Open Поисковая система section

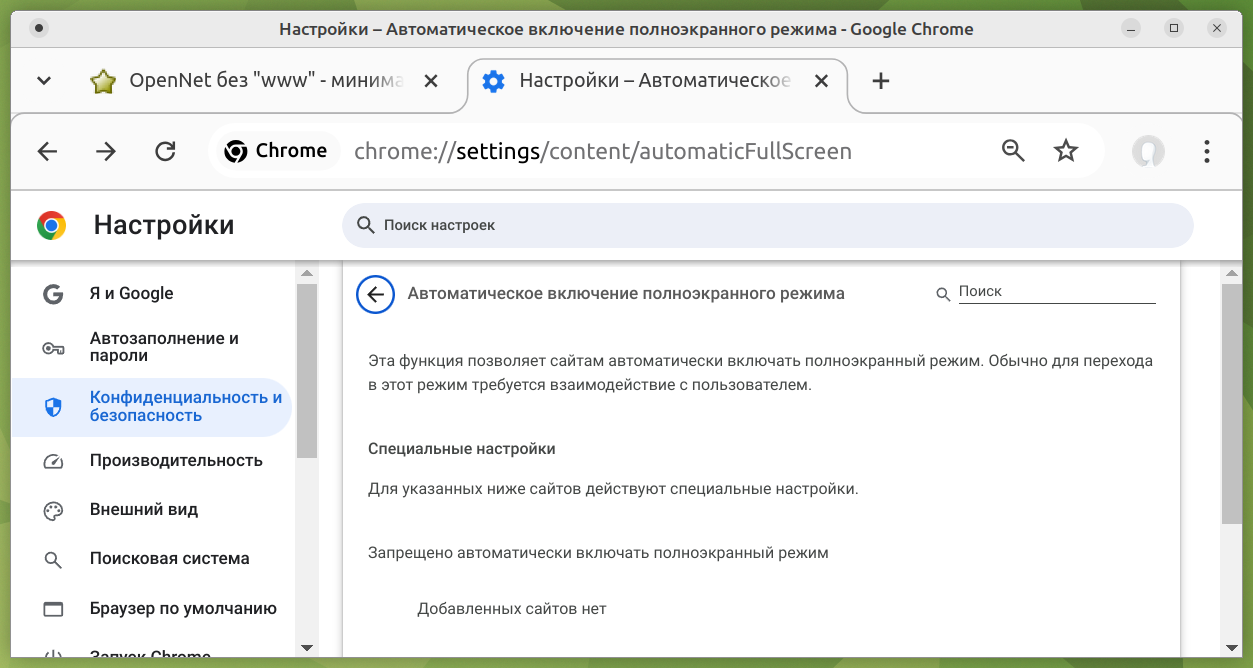coord(151,559)
